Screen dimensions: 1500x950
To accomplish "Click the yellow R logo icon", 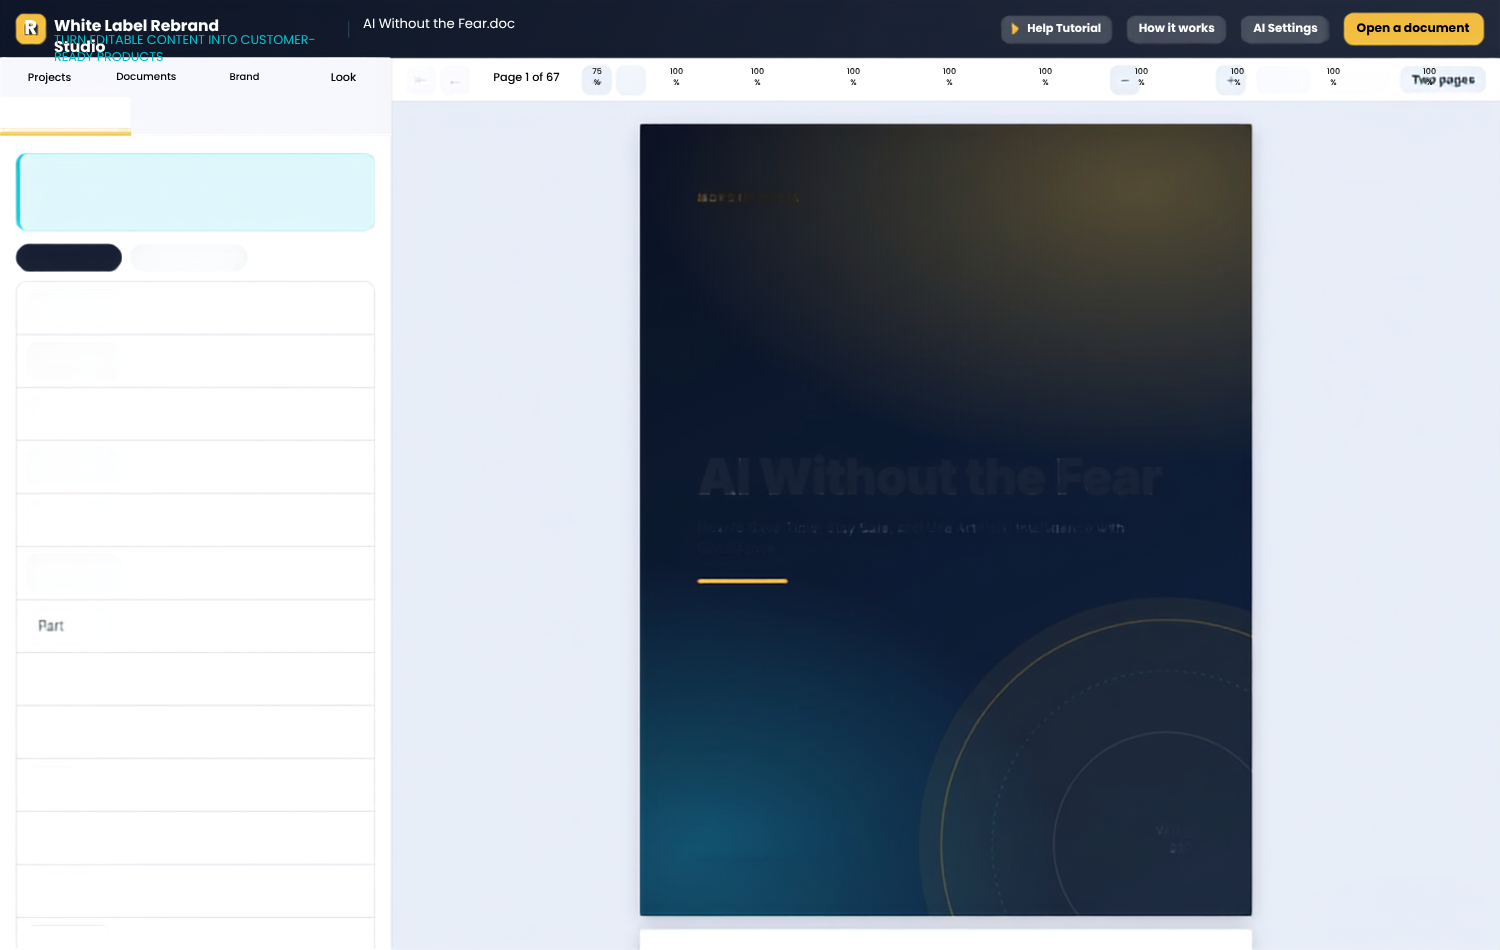I will pos(31,29).
